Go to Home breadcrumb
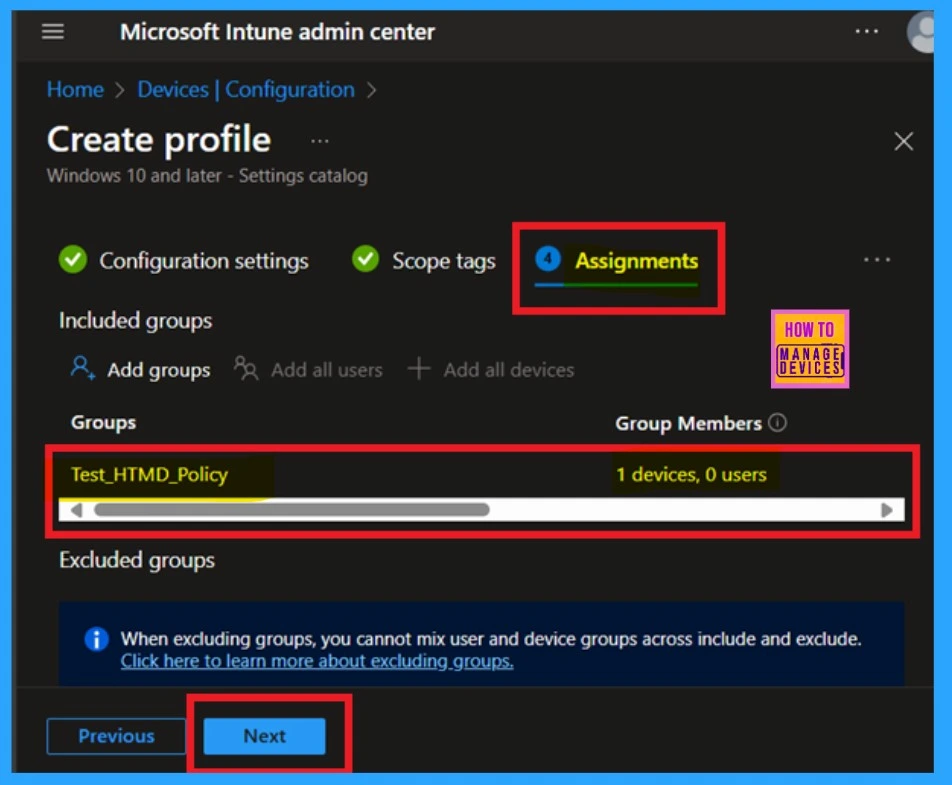This screenshot has height=785, width=952. point(75,90)
